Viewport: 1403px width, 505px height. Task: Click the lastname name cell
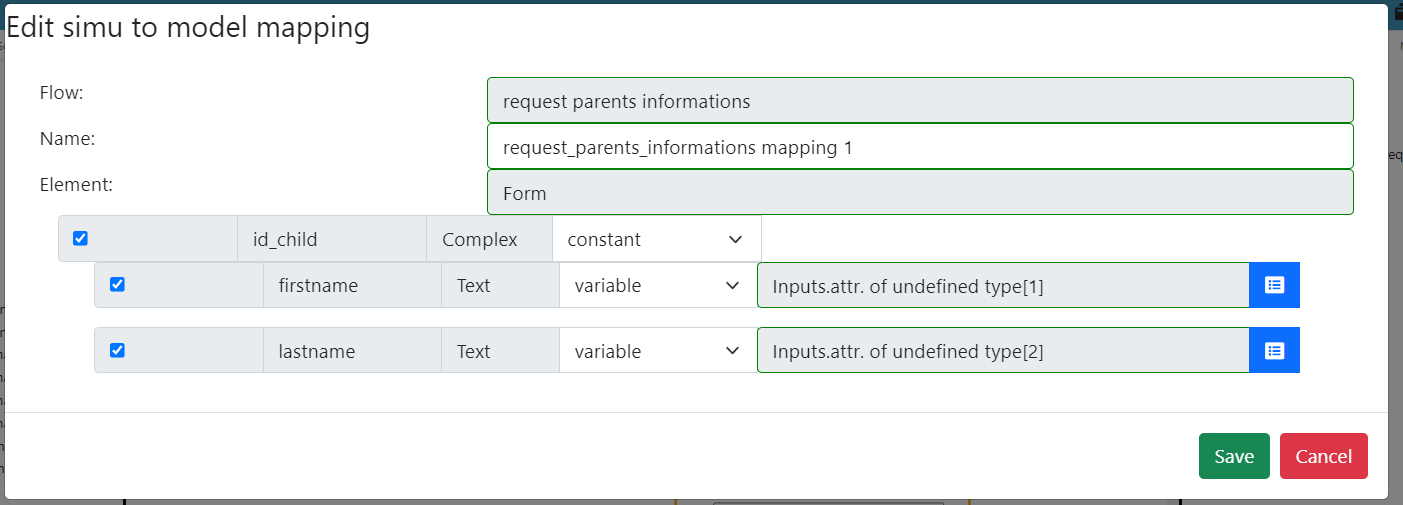pyautogui.click(x=352, y=351)
